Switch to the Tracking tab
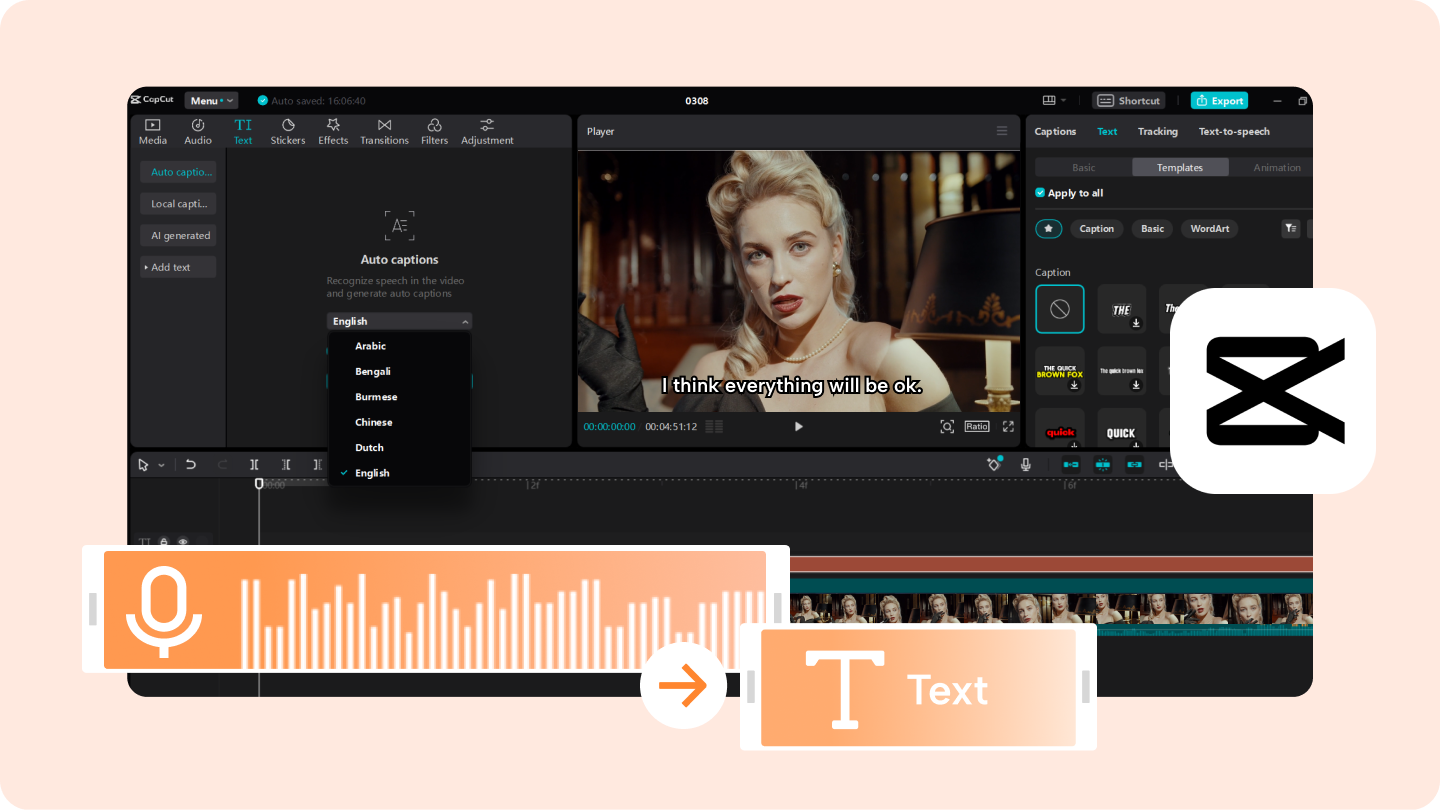 1157,132
